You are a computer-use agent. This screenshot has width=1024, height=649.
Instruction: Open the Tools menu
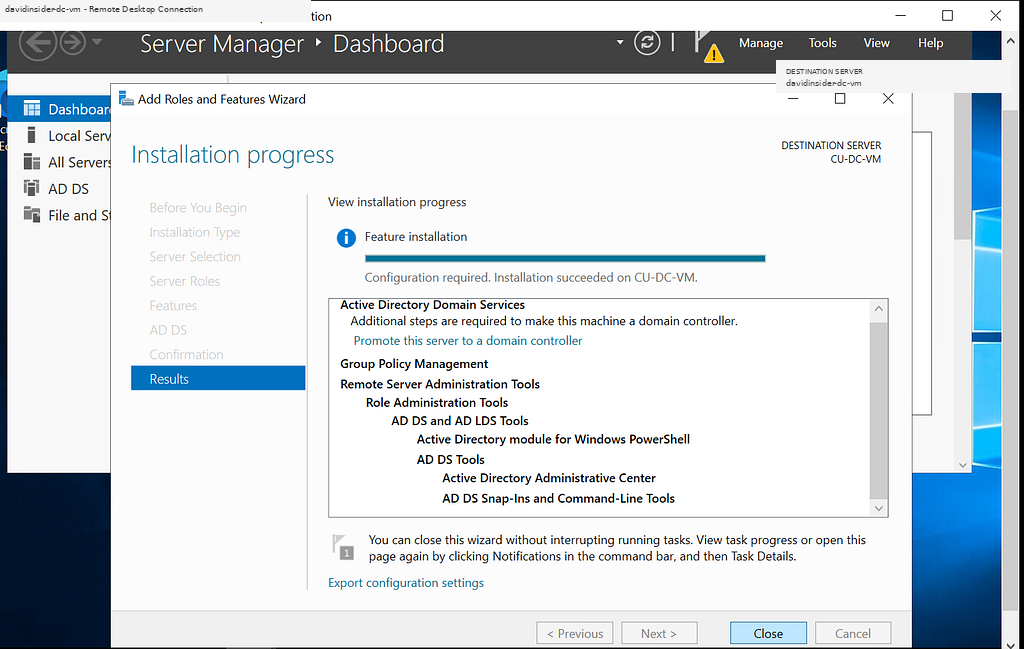click(x=822, y=43)
